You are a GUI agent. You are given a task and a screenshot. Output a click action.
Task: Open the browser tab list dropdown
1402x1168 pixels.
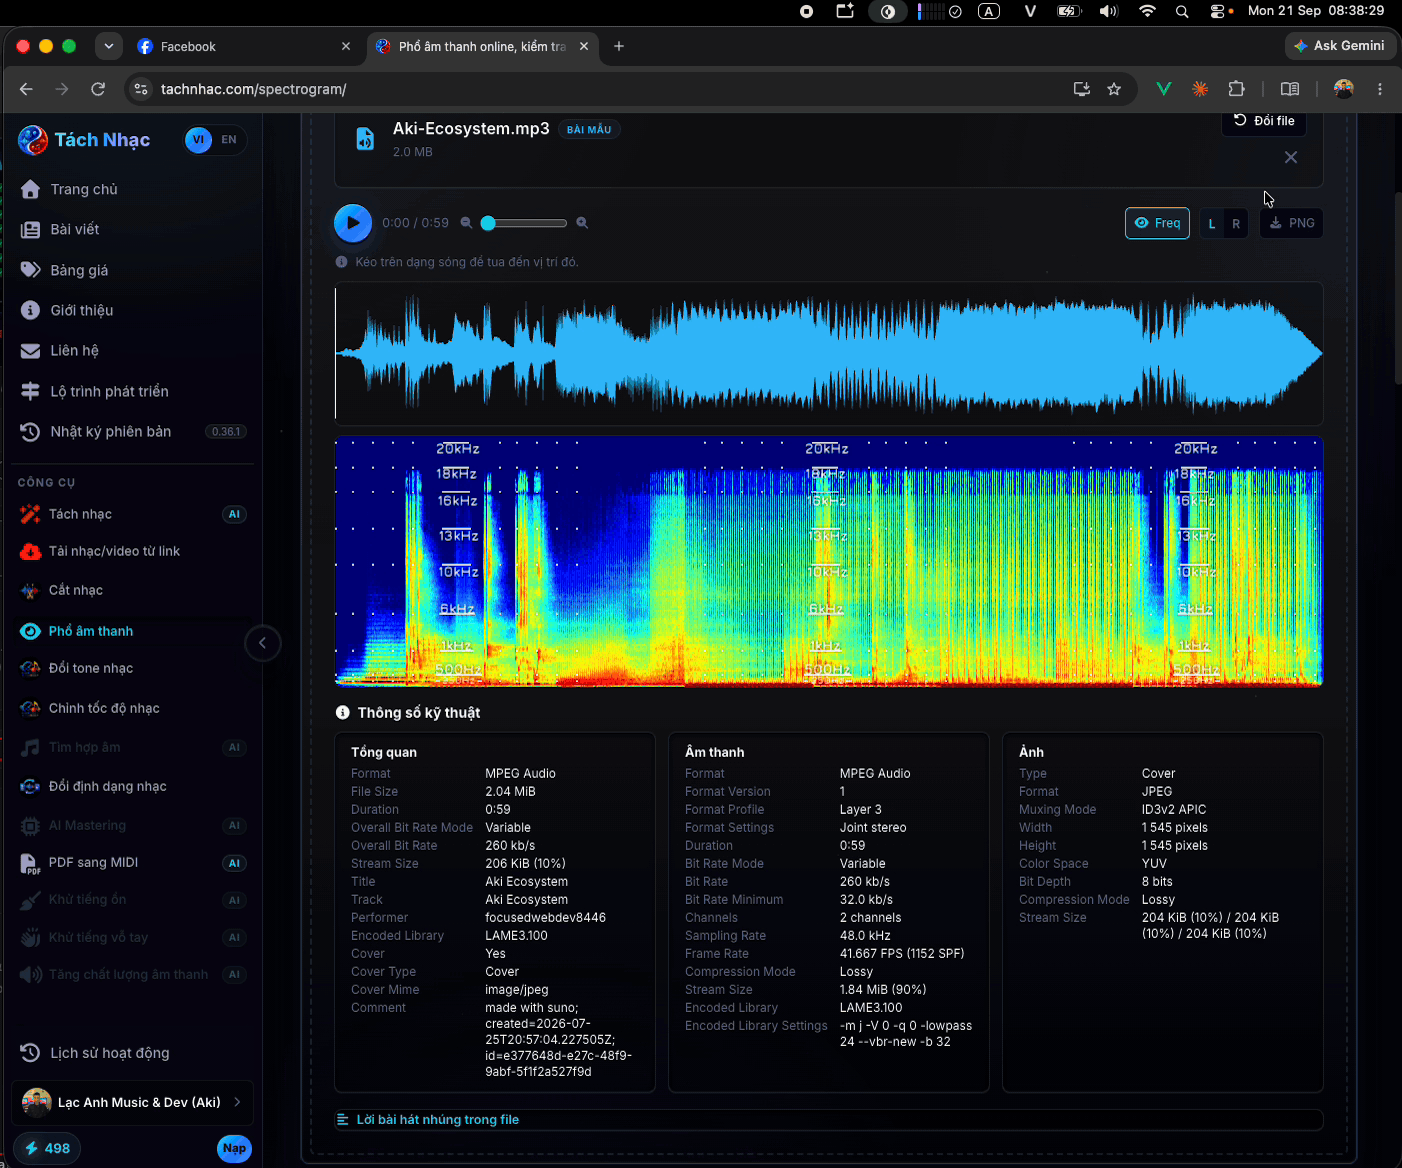tap(108, 46)
